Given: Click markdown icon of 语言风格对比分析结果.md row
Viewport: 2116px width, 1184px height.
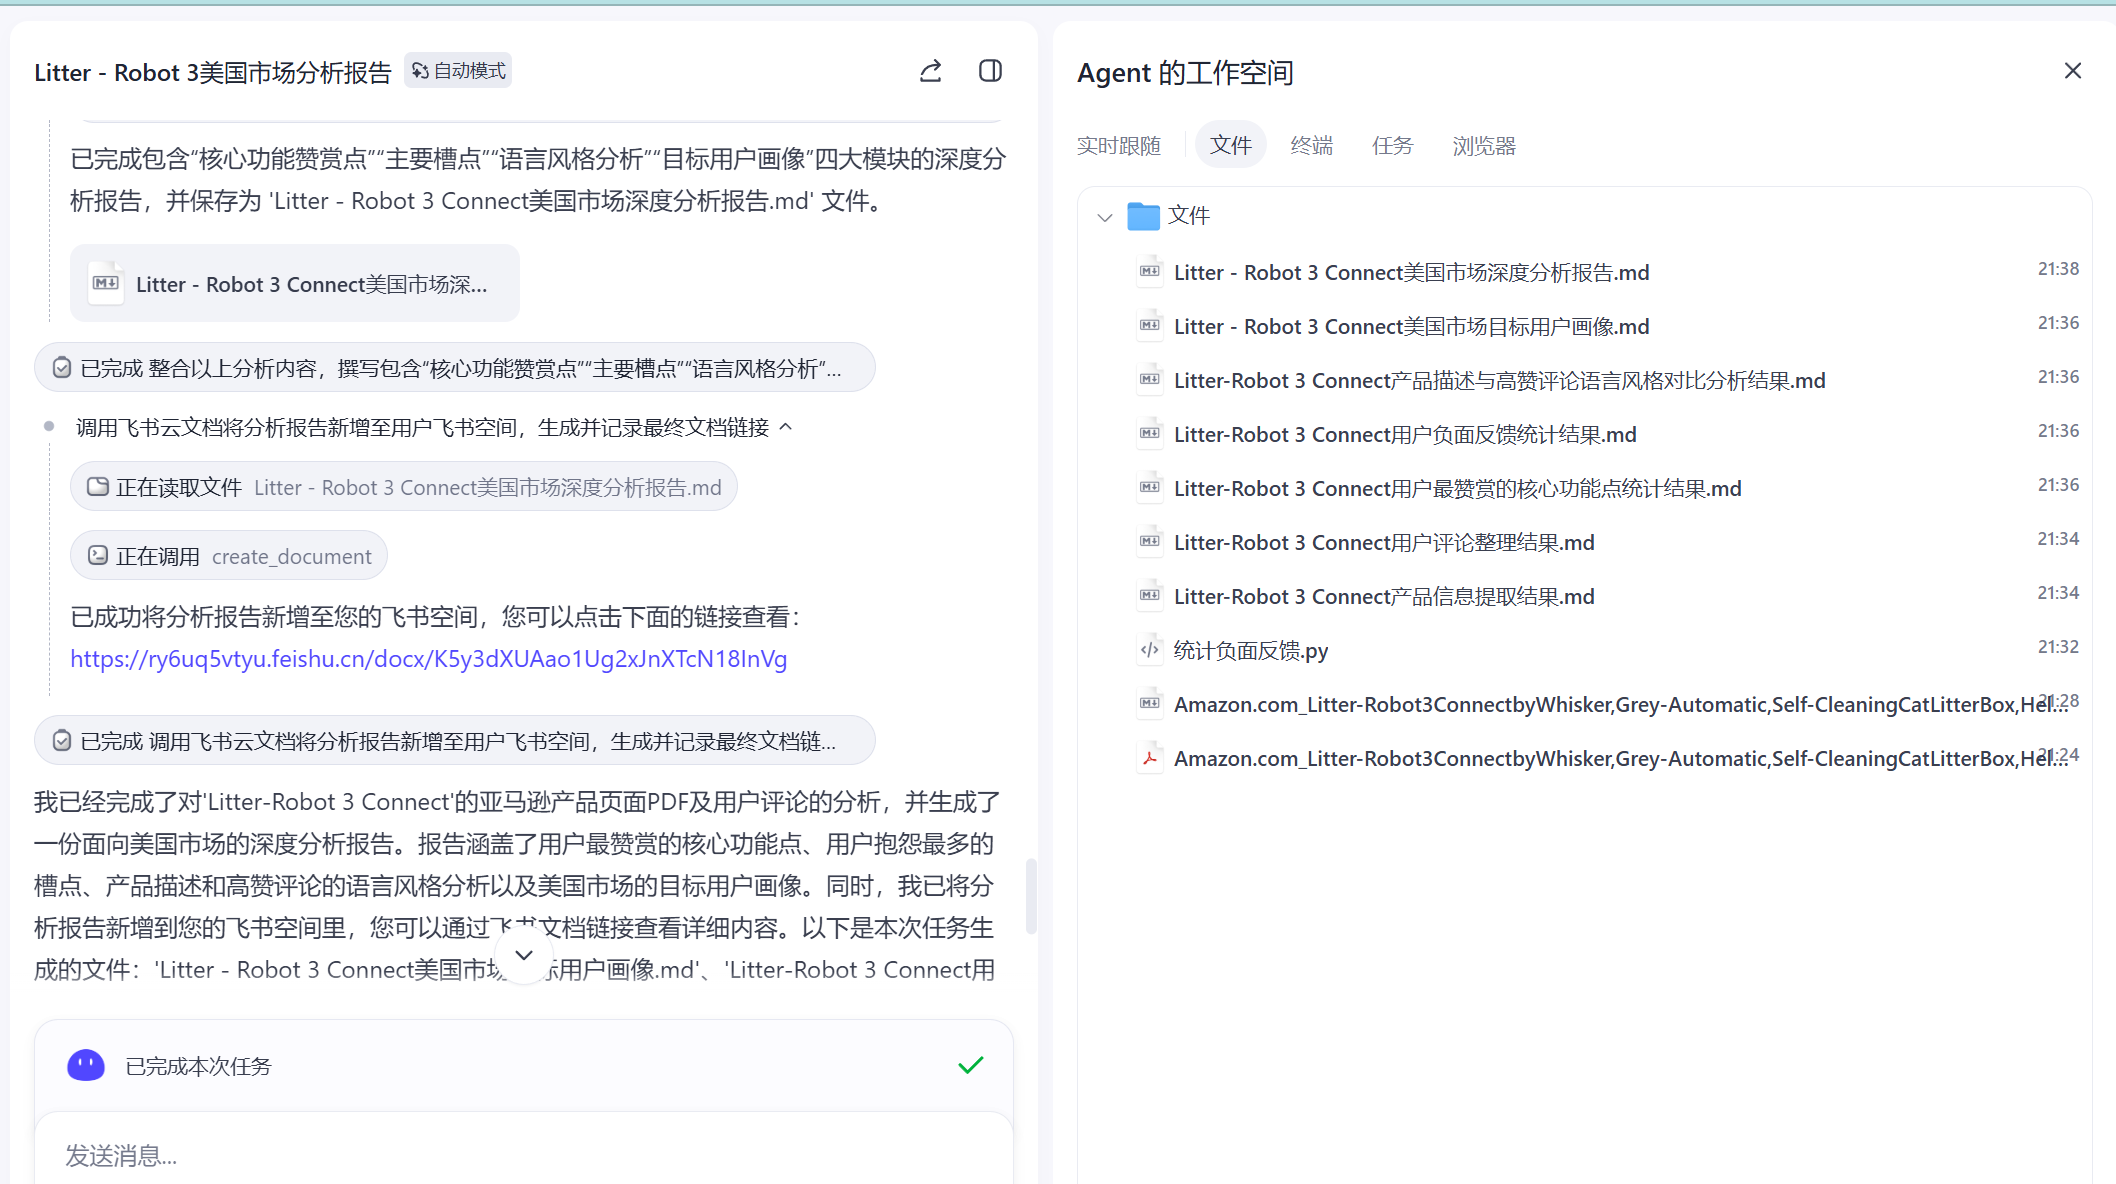Looking at the screenshot, I should coord(1150,380).
